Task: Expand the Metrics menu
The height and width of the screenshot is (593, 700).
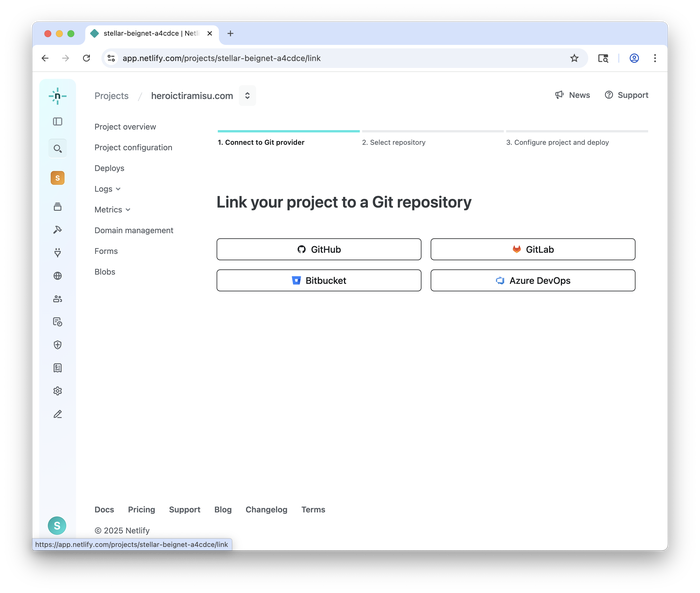Action: [112, 209]
